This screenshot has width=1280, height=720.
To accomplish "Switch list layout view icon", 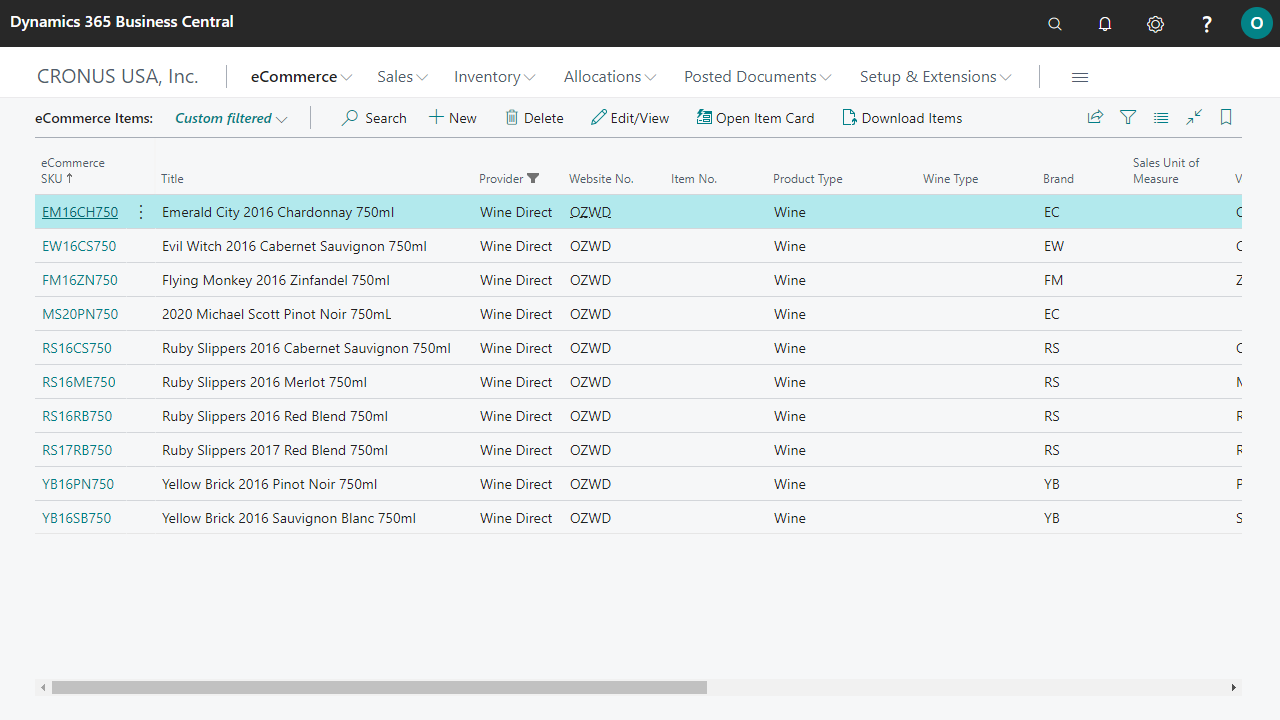I will coord(1161,118).
